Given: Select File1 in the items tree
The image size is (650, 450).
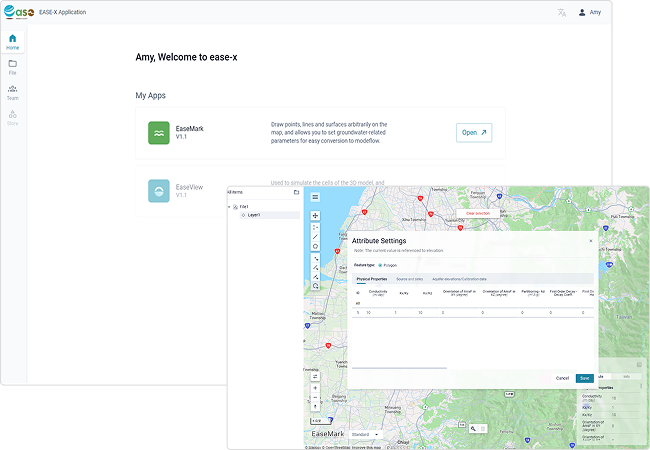Looking at the screenshot, I should click(244, 207).
